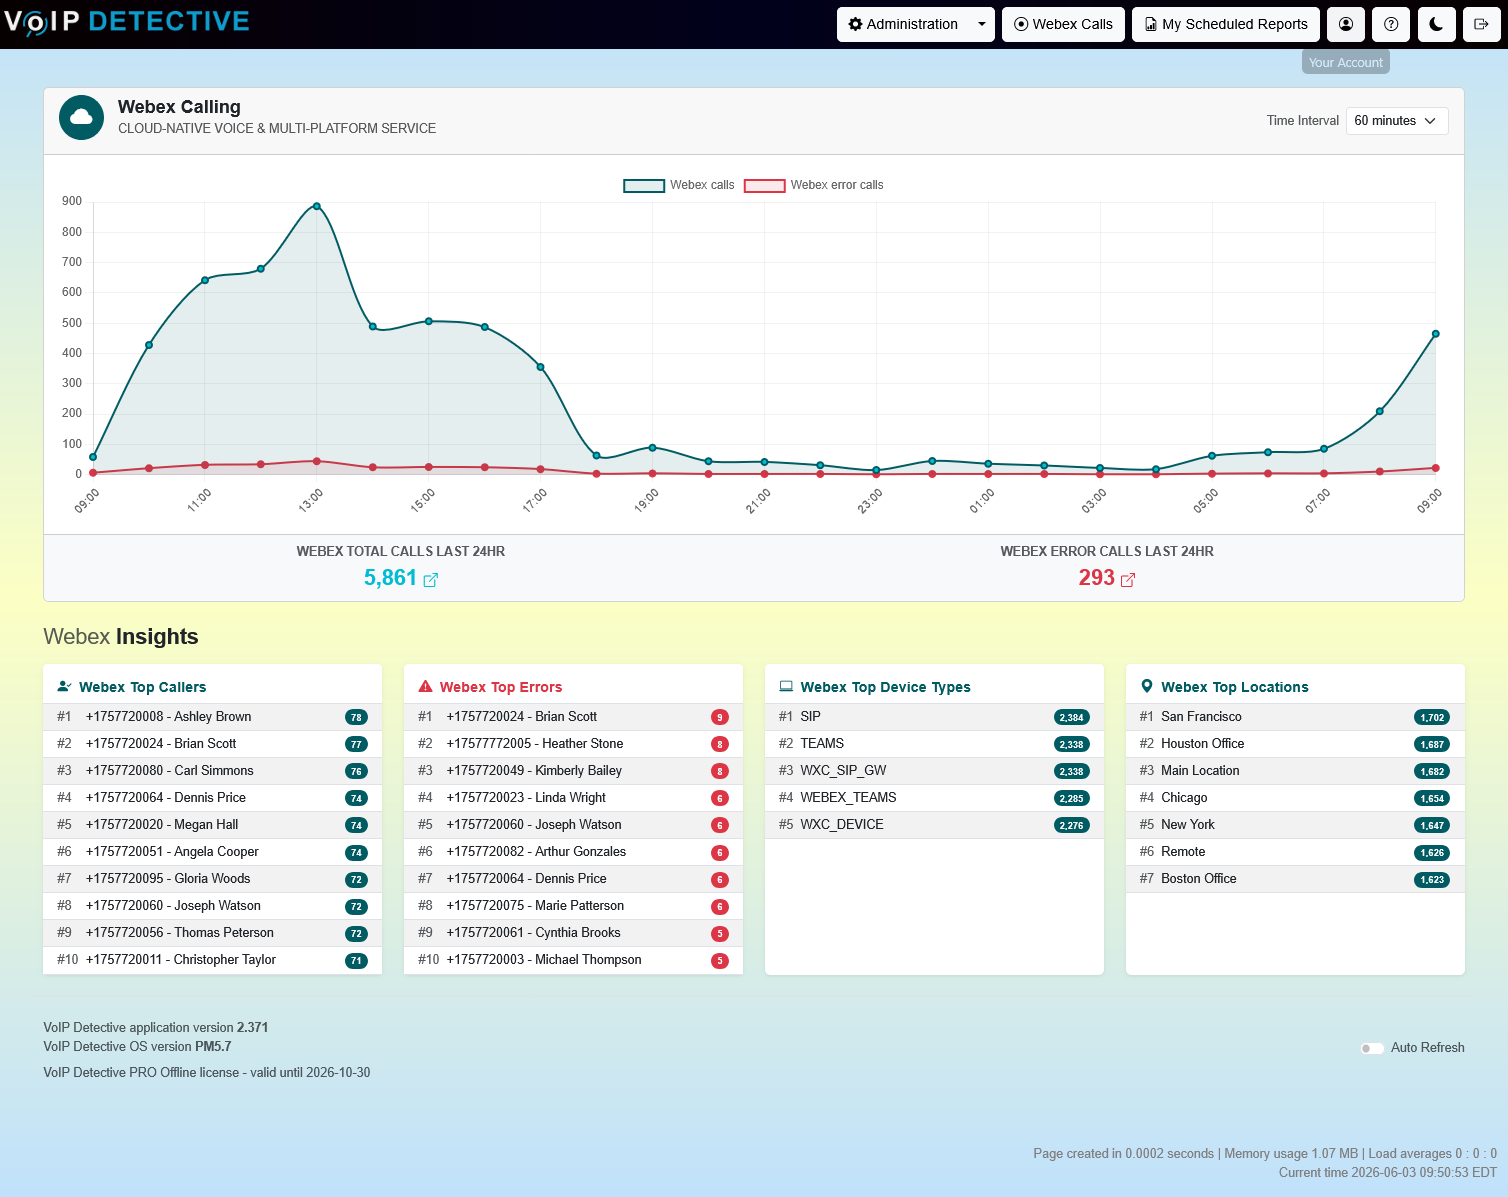Click the logout icon in the header
The height and width of the screenshot is (1197, 1508).
[x=1481, y=24]
